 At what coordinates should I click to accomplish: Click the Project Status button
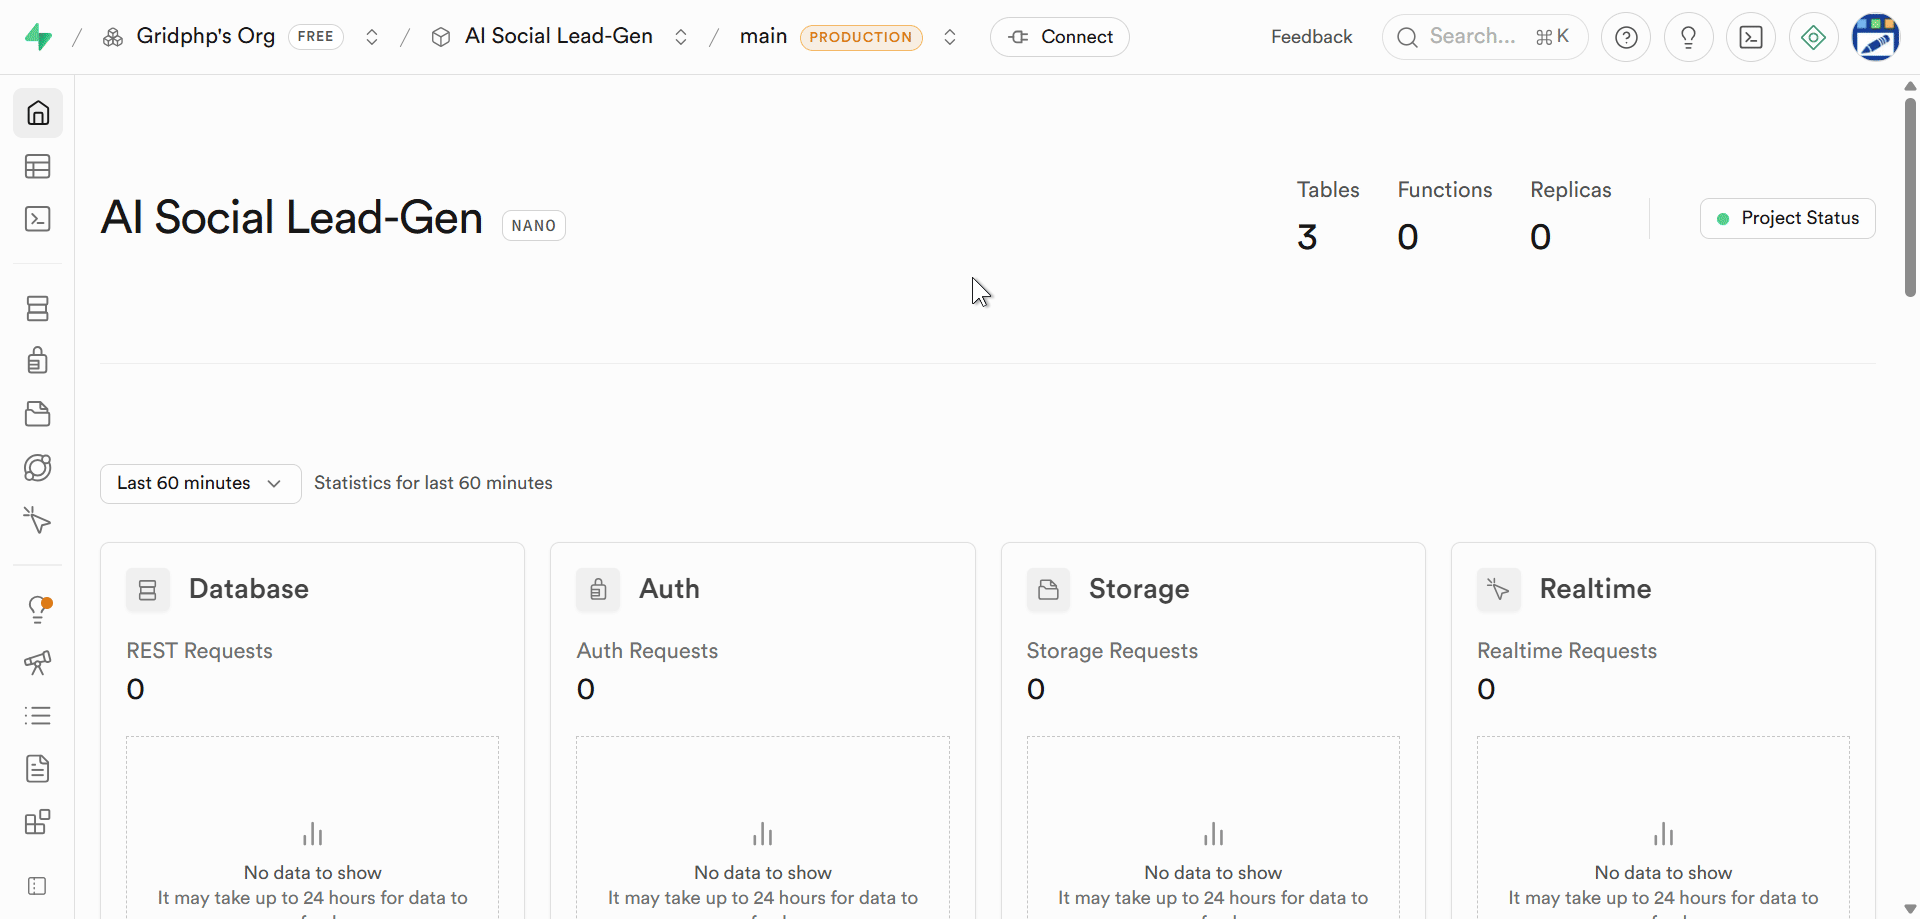(x=1787, y=219)
